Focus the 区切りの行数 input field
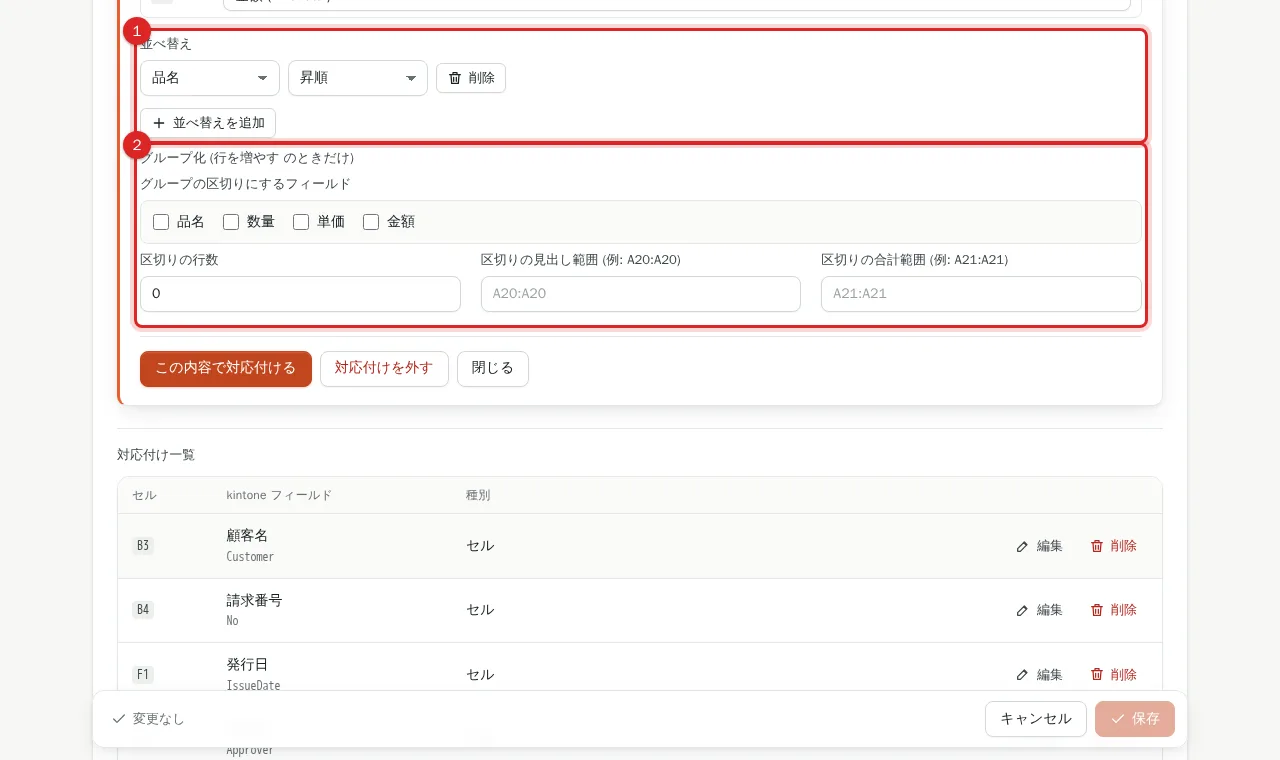The width and height of the screenshot is (1280, 760). (300, 294)
